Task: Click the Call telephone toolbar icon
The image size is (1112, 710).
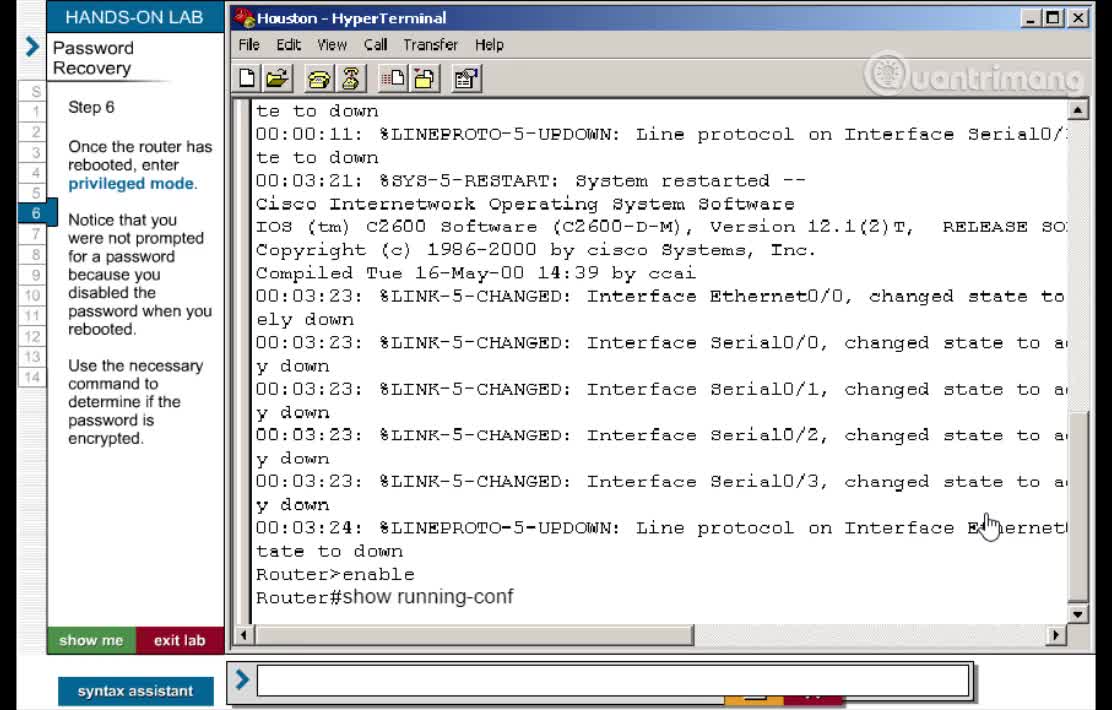Action: (x=318, y=78)
